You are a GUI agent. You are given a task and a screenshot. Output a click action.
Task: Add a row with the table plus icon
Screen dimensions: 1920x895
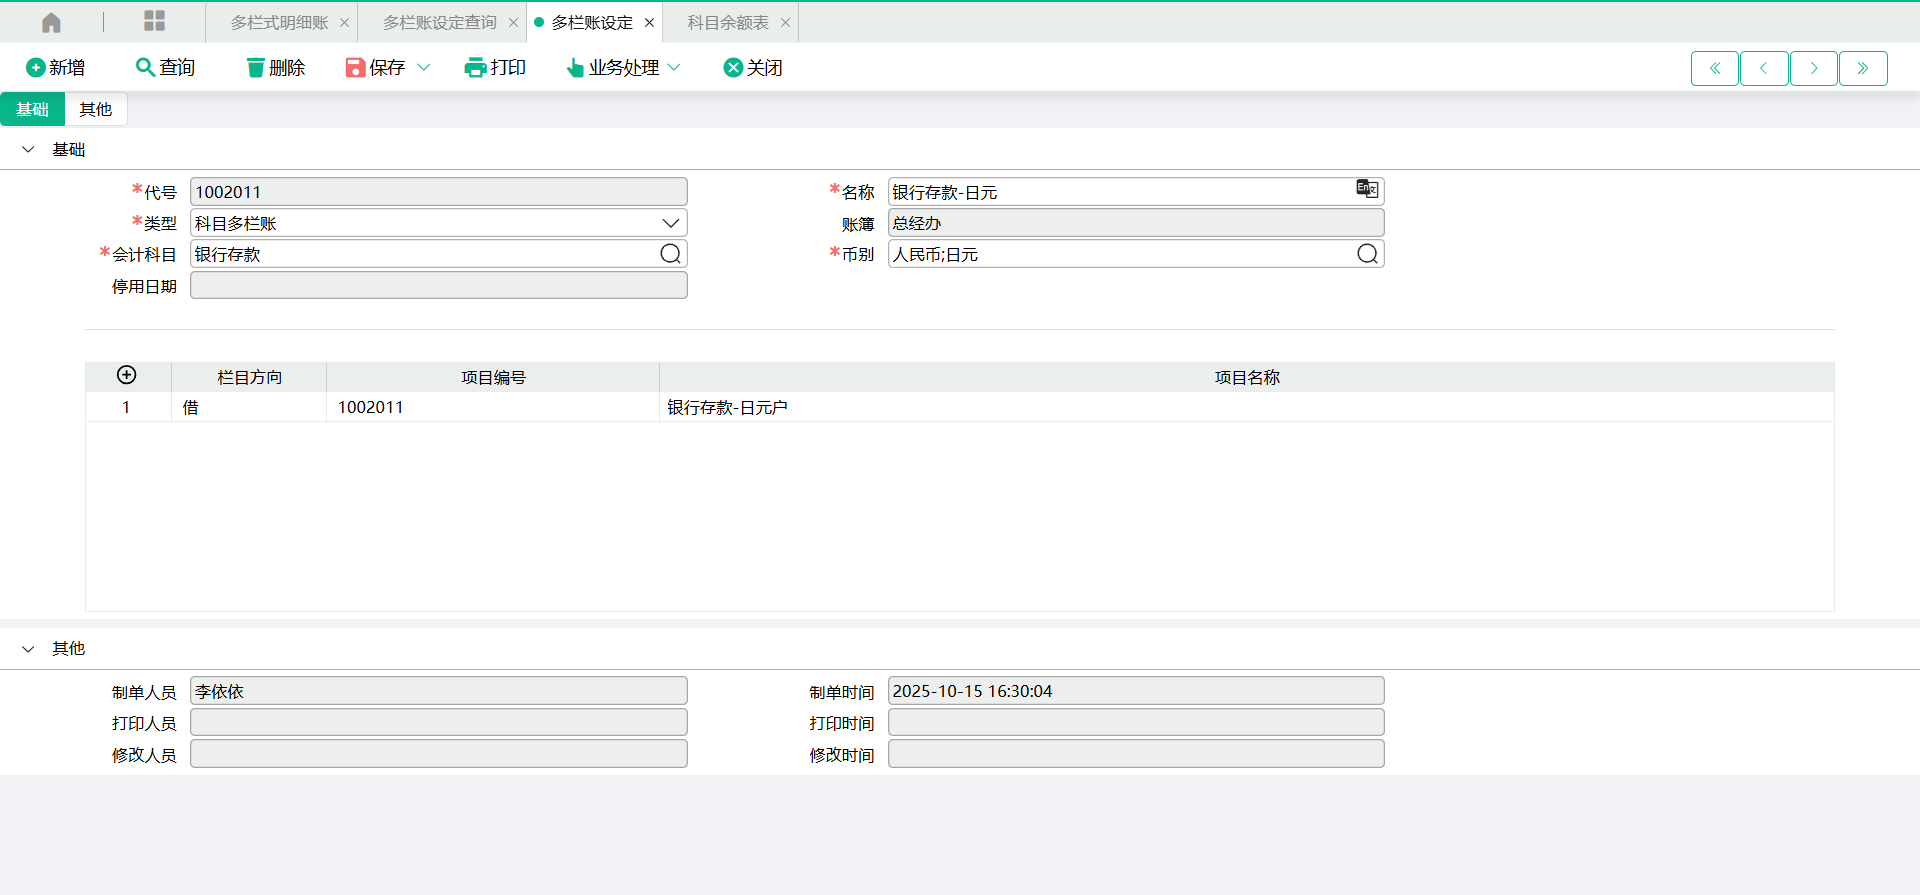[x=127, y=375]
